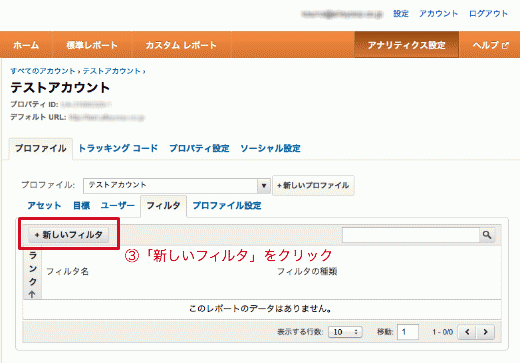Go to previous page arrow

coord(467,332)
